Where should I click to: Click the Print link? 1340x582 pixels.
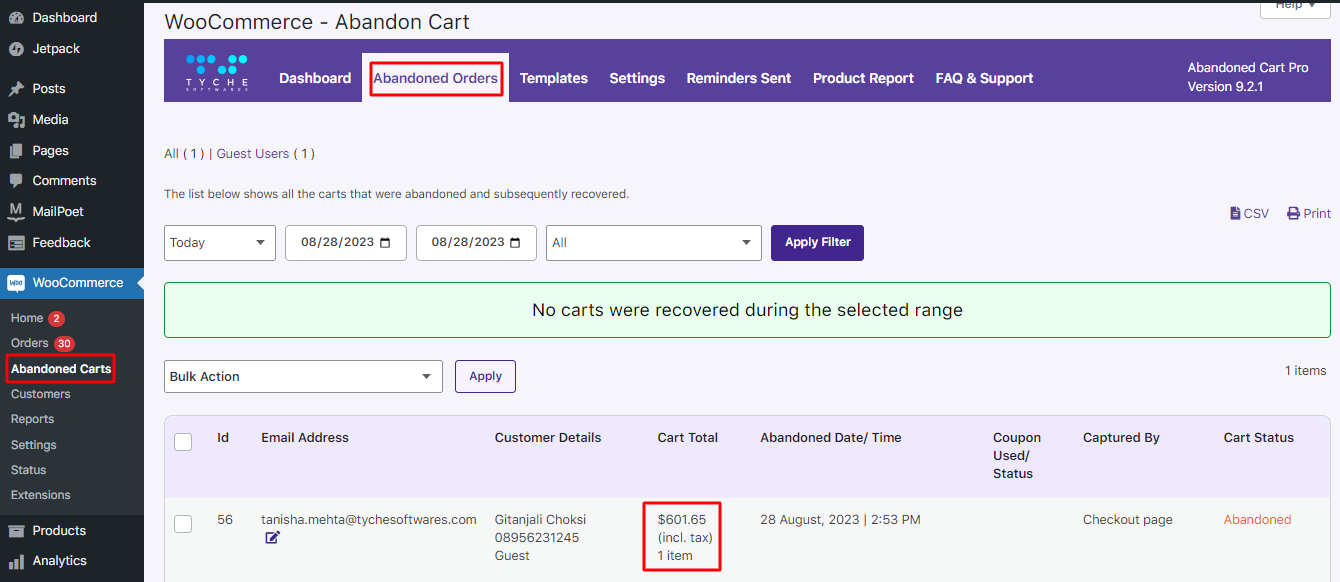point(1309,214)
